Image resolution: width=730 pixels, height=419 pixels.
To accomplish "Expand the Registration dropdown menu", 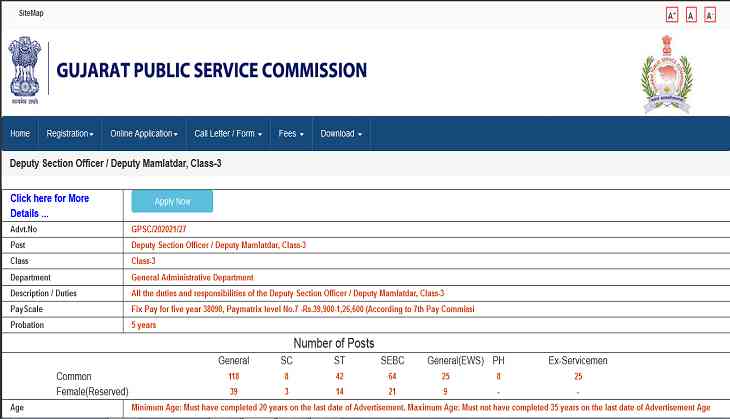I will click(70, 134).
